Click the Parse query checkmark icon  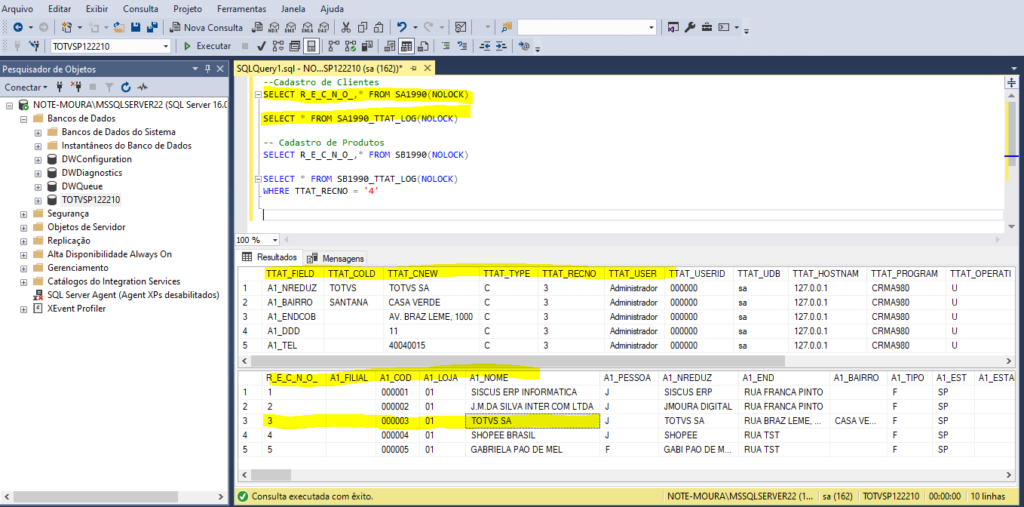pyautogui.click(x=261, y=46)
